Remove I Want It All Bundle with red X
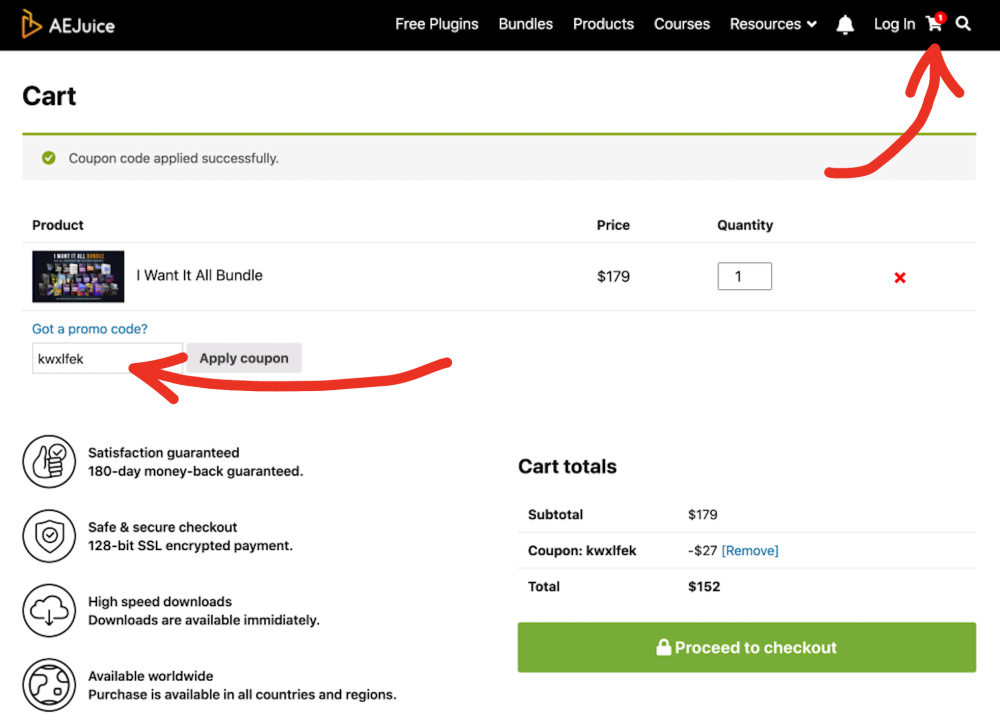1000x728 pixels. click(900, 277)
